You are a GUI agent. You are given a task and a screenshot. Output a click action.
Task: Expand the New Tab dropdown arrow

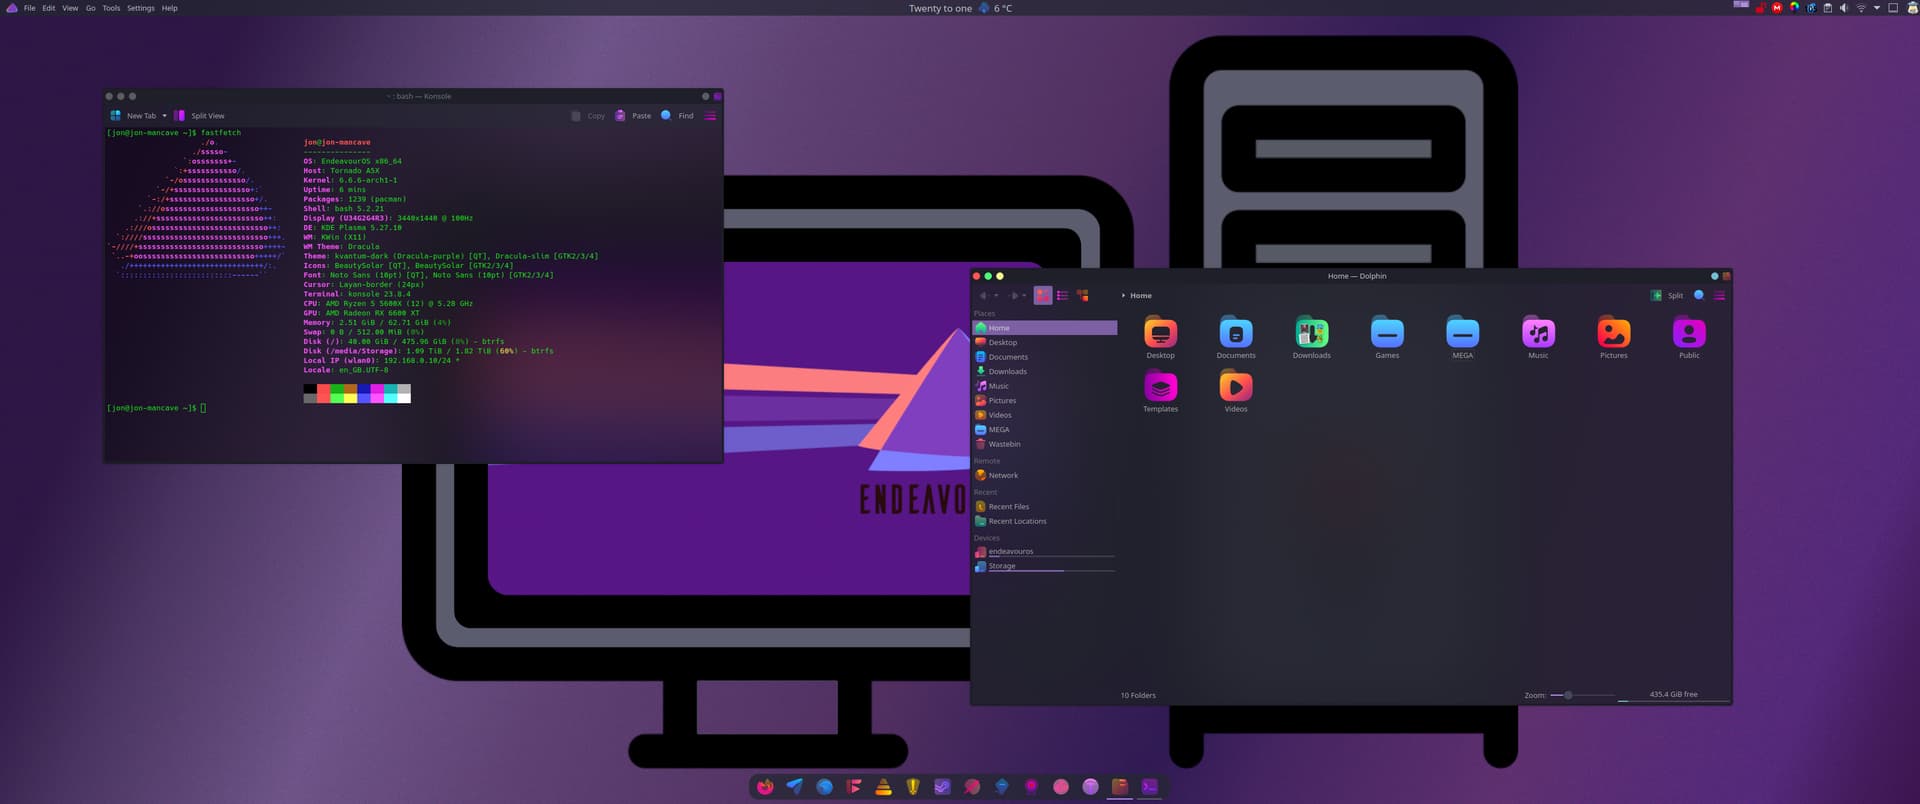click(165, 116)
